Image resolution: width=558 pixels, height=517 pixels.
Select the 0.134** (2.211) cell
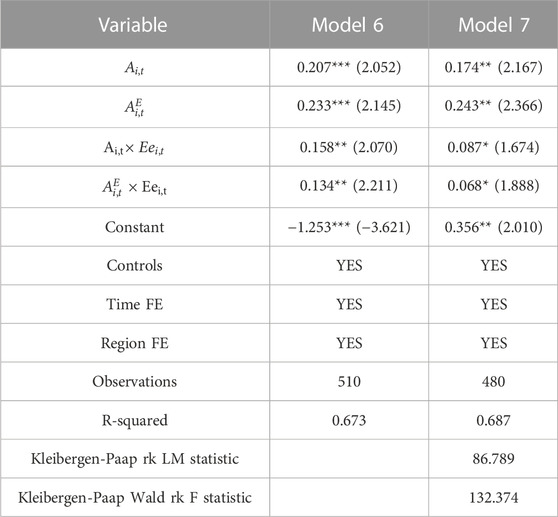click(349, 185)
